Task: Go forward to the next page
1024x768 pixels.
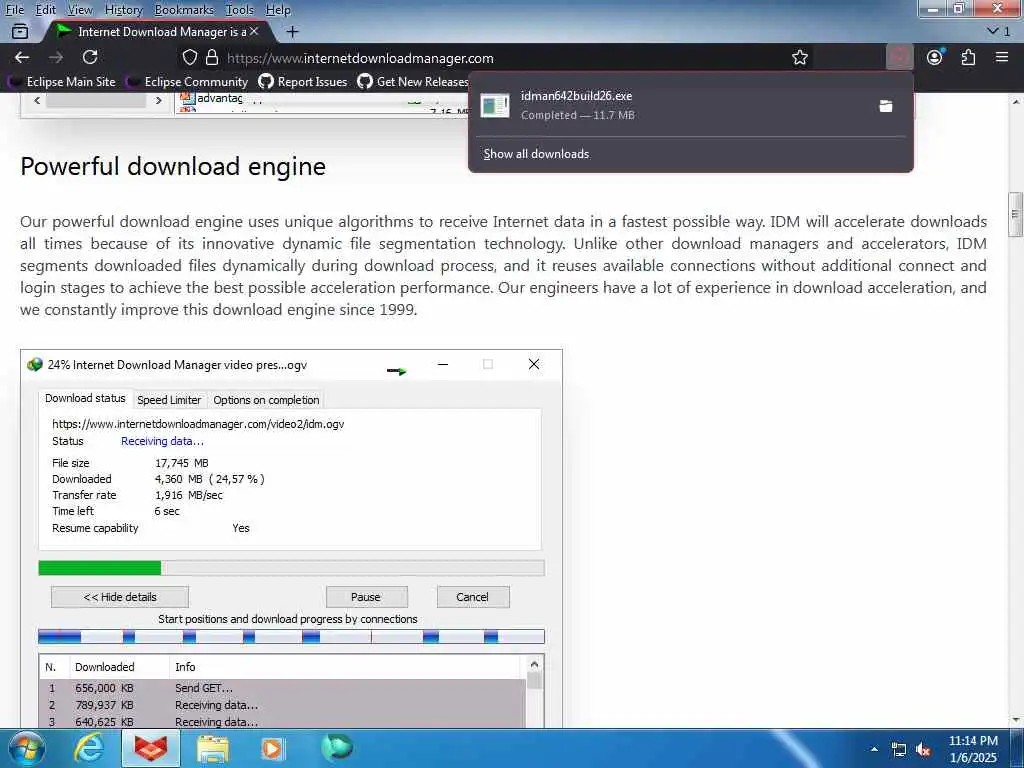Action: point(56,57)
